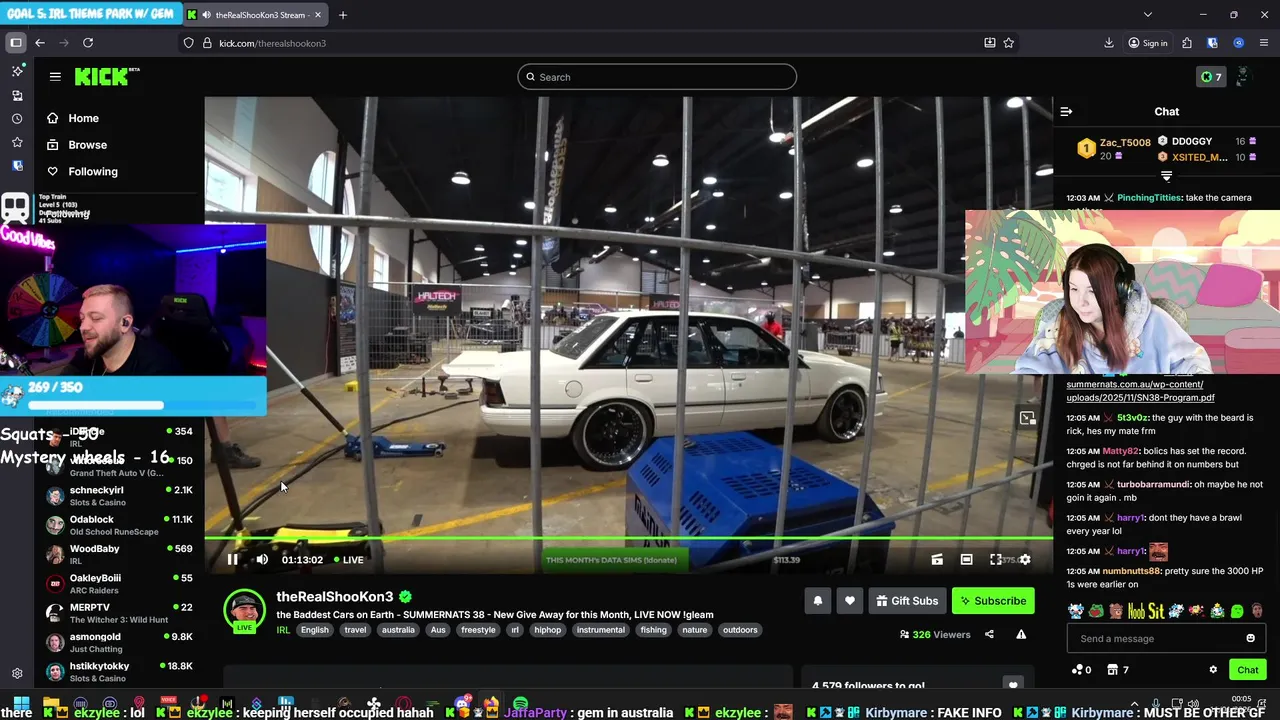Open browser extensions puzzle icon
The image size is (1280, 720).
coord(1187,43)
